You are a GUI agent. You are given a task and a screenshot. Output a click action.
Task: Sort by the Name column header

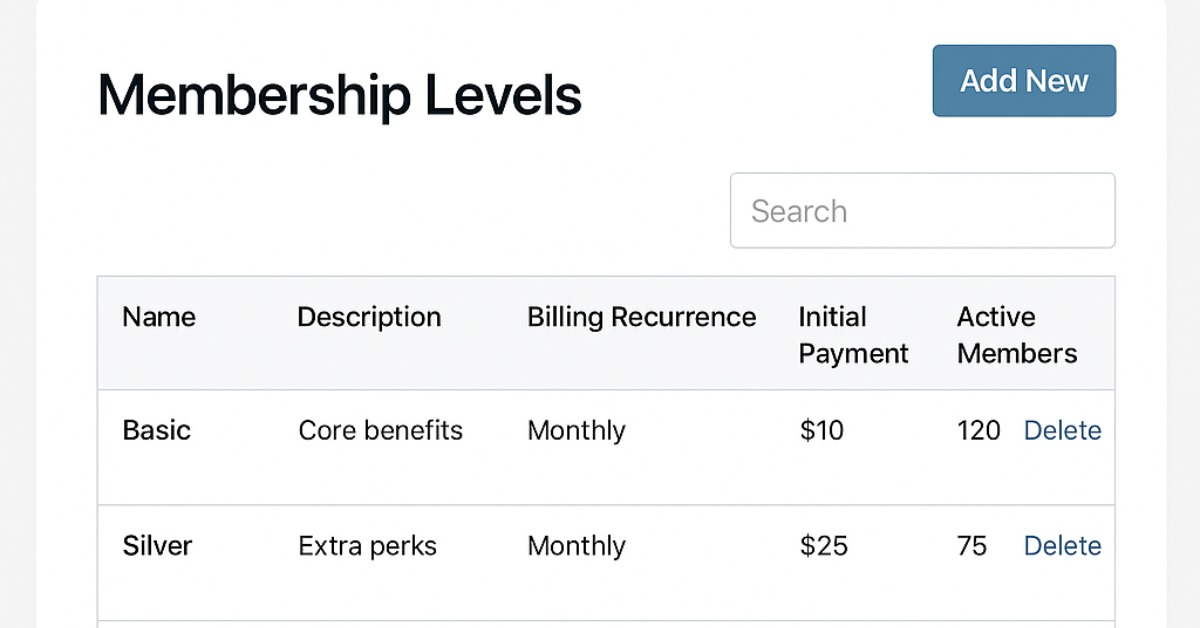tap(159, 318)
